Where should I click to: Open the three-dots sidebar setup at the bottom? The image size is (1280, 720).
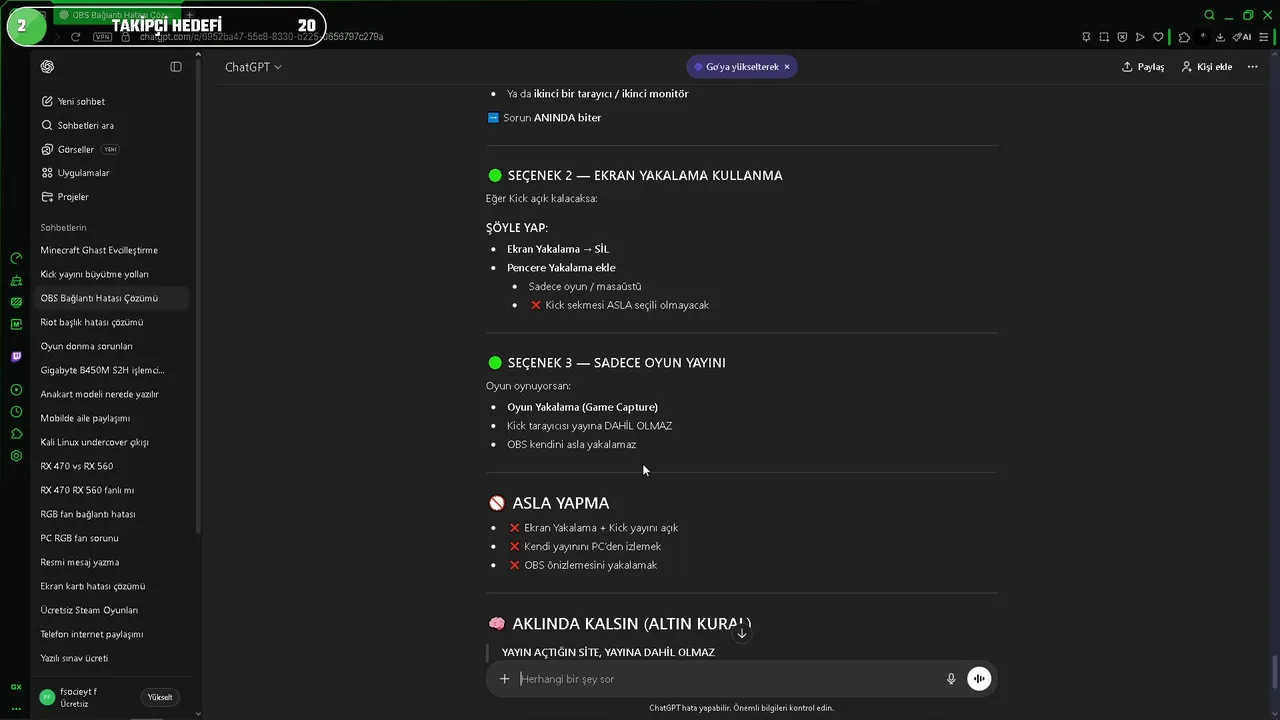pos(16,708)
